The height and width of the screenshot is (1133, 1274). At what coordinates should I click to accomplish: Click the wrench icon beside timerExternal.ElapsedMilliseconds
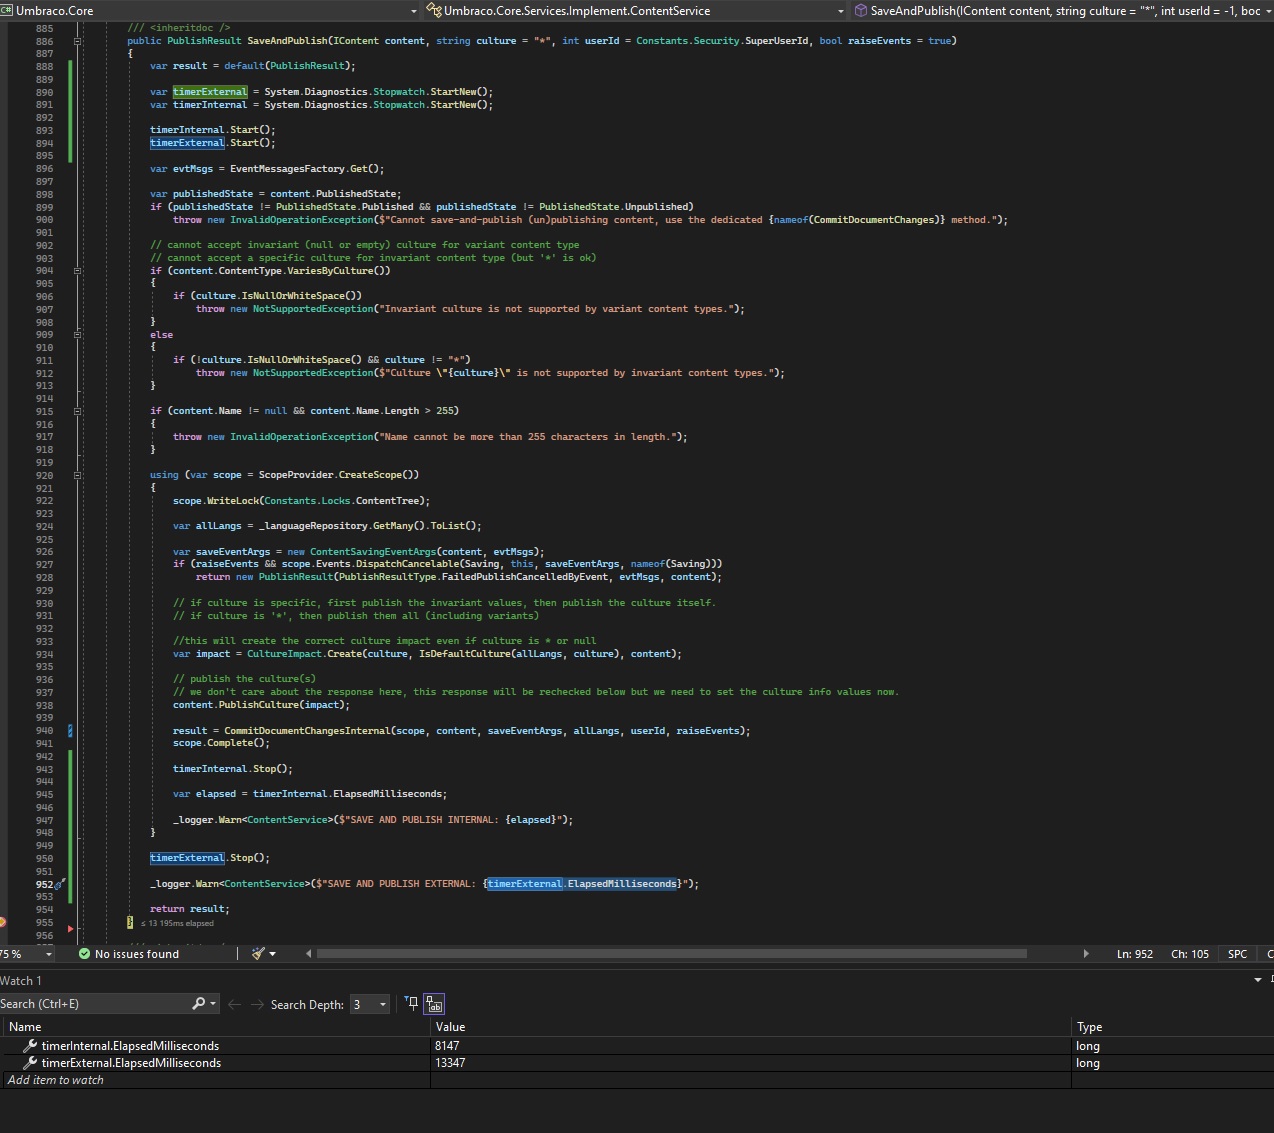[30, 1063]
